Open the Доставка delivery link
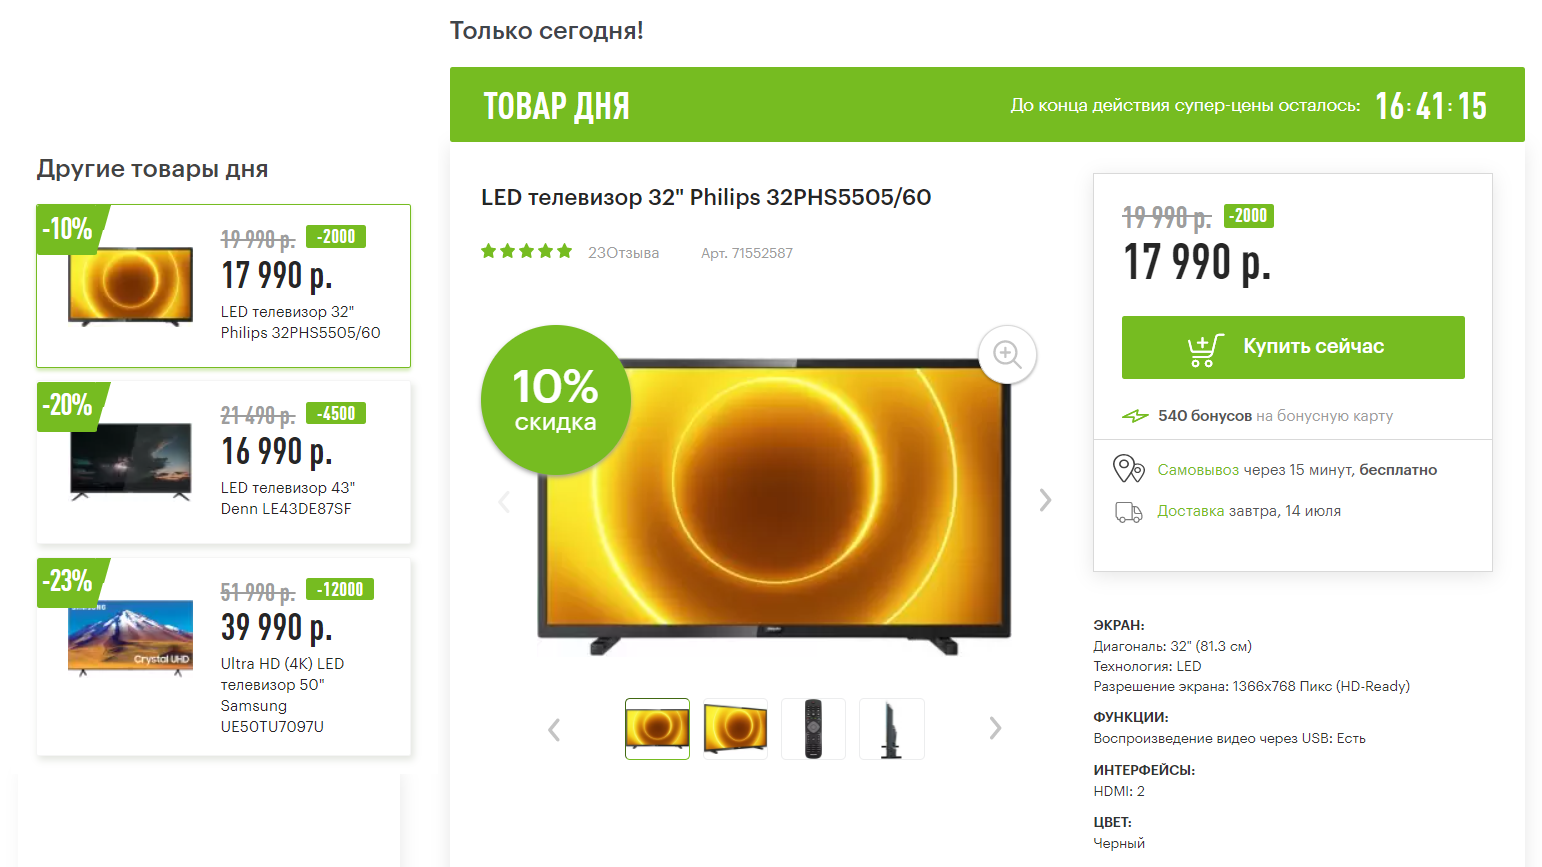This screenshot has width=1542, height=867. tap(1190, 511)
